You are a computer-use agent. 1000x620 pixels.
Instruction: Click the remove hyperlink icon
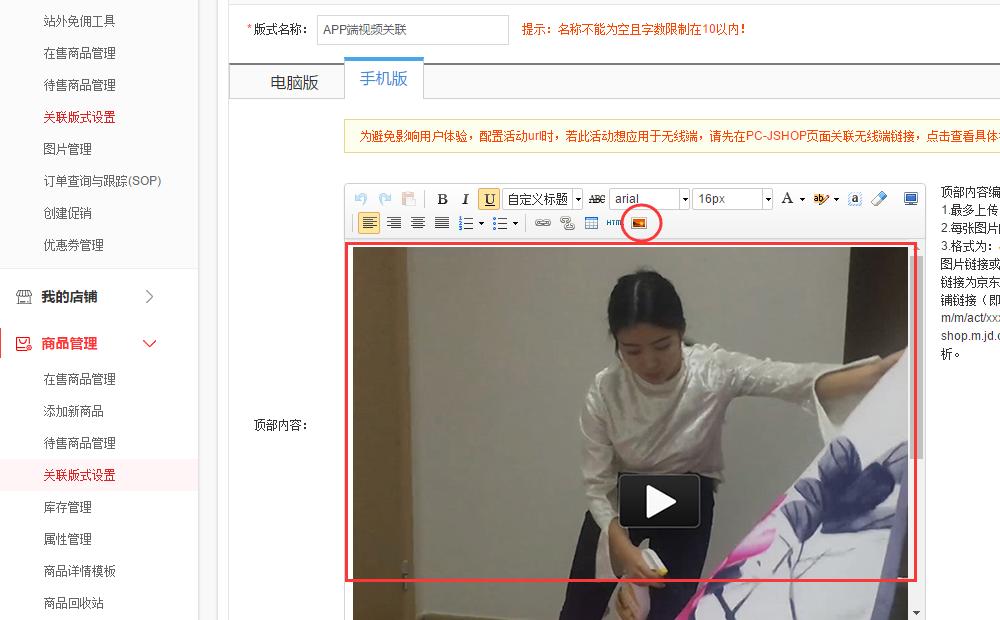[568, 224]
